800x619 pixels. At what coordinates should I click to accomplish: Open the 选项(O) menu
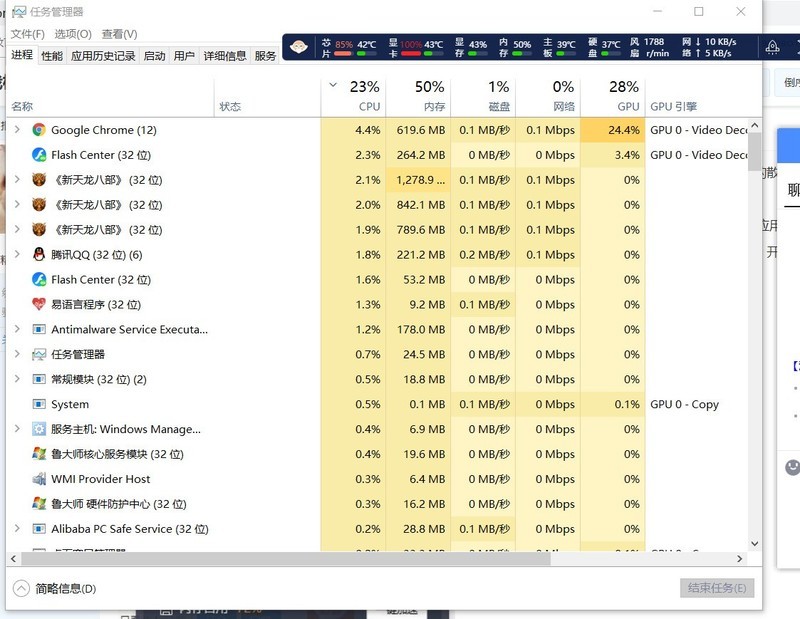[x=73, y=34]
